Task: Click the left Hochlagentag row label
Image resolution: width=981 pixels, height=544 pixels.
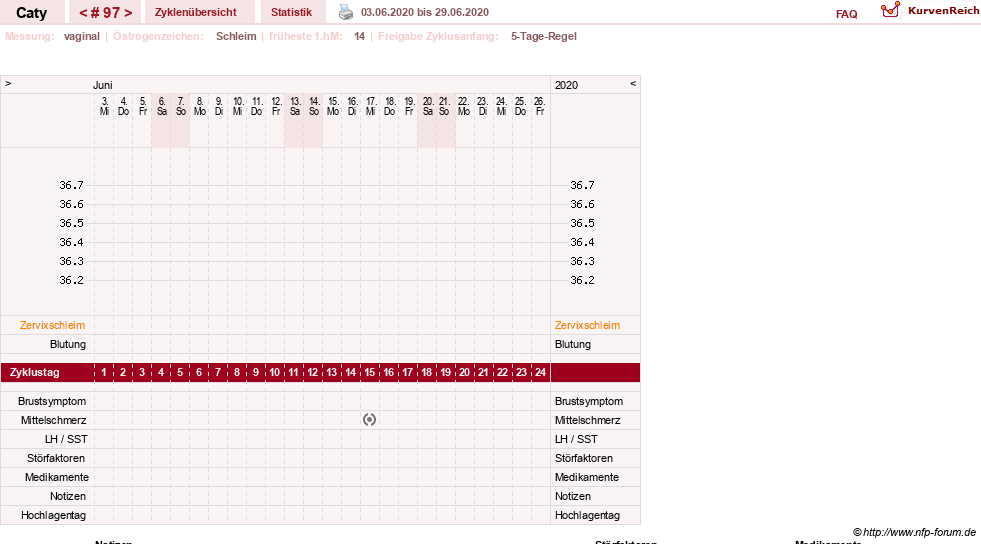Action: pyautogui.click(x=53, y=515)
